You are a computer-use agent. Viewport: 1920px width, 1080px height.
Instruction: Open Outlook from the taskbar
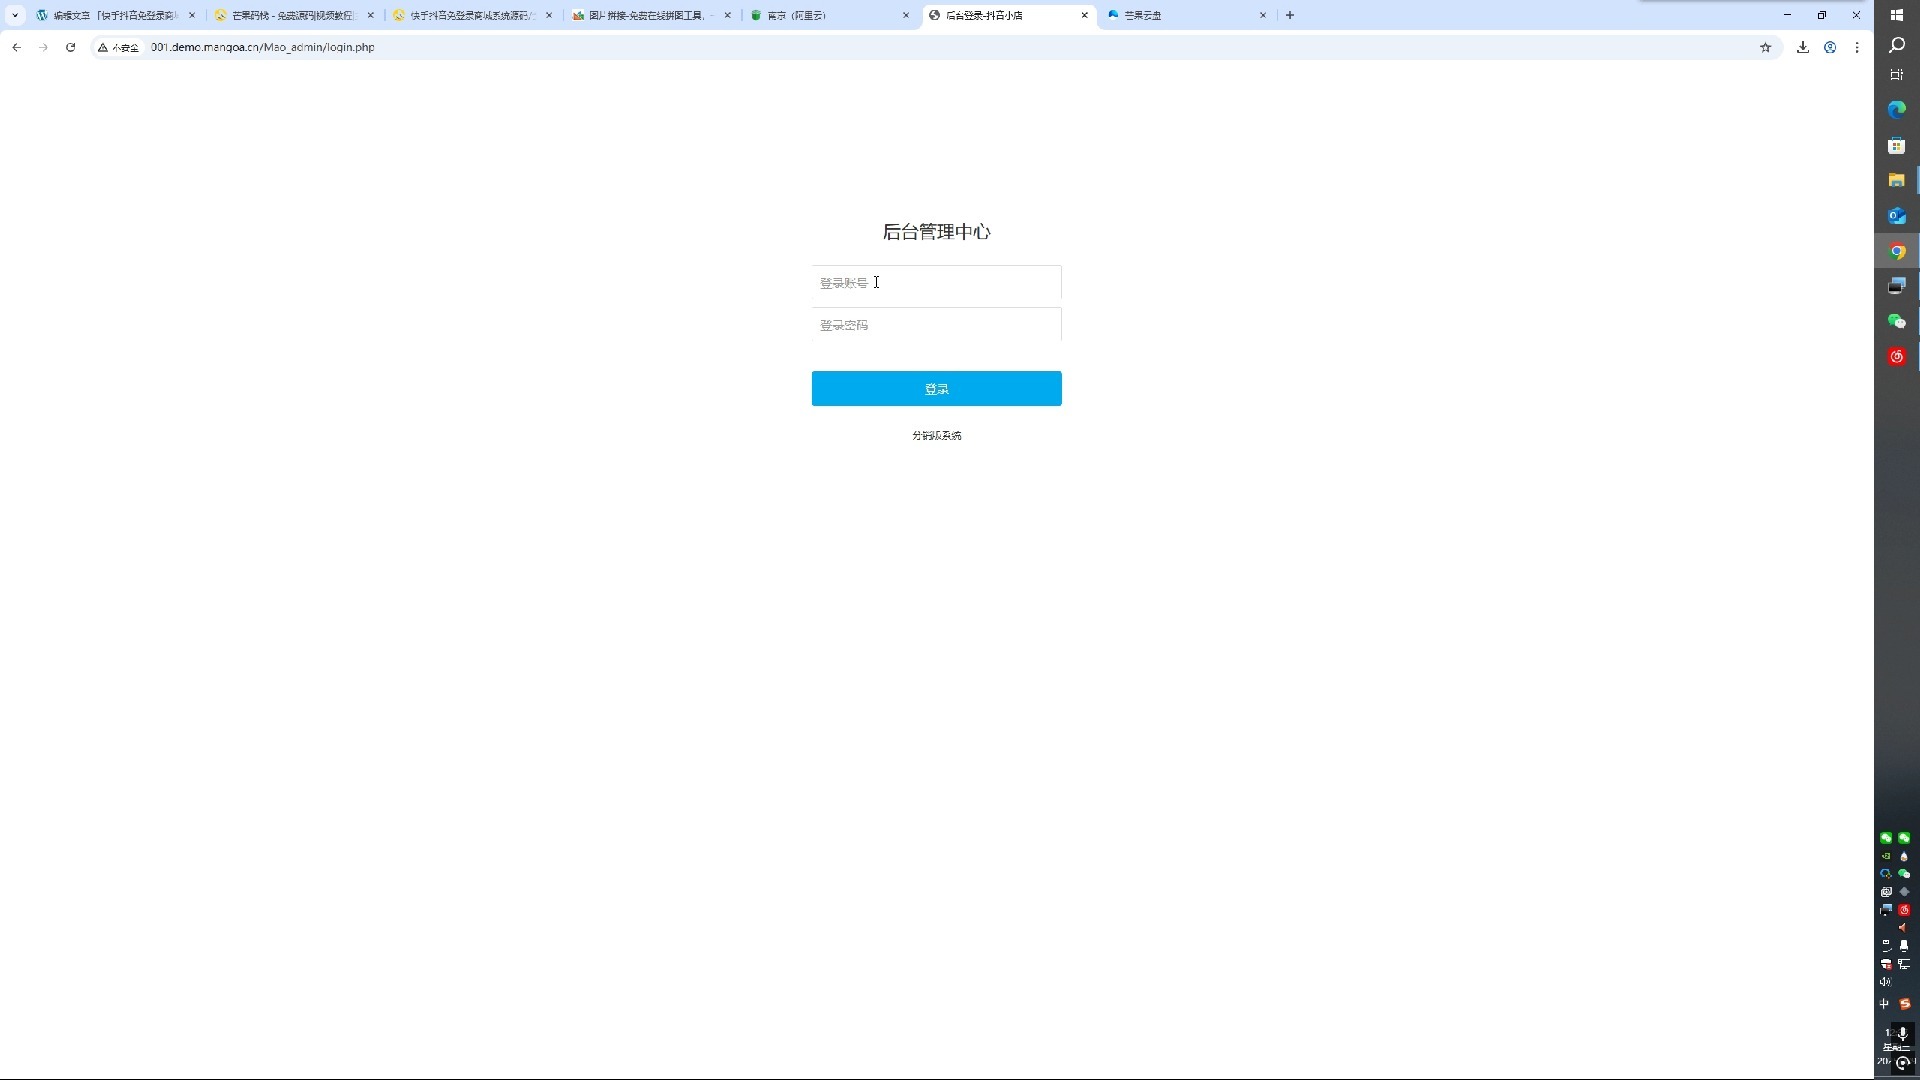[x=1897, y=215]
